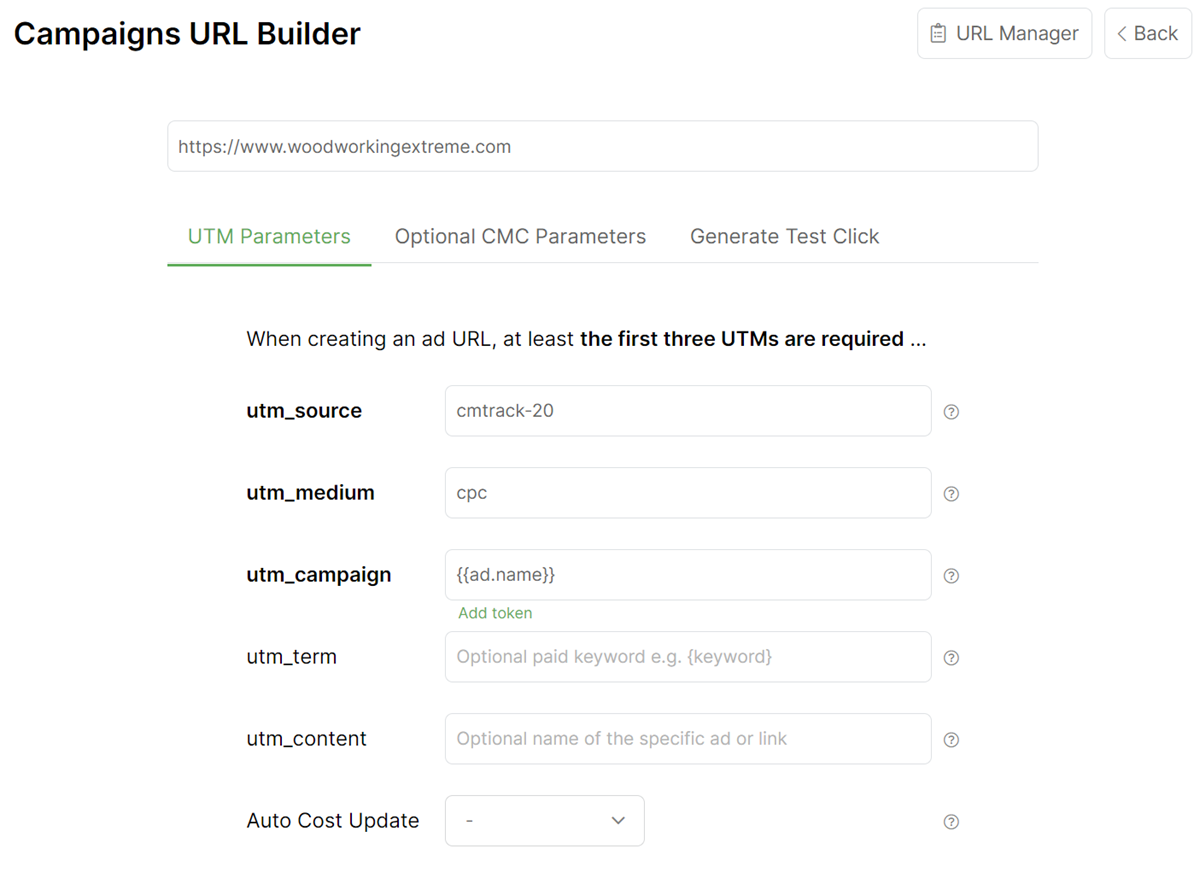Show help for utm_content field
The image size is (1200, 872).
click(x=951, y=740)
